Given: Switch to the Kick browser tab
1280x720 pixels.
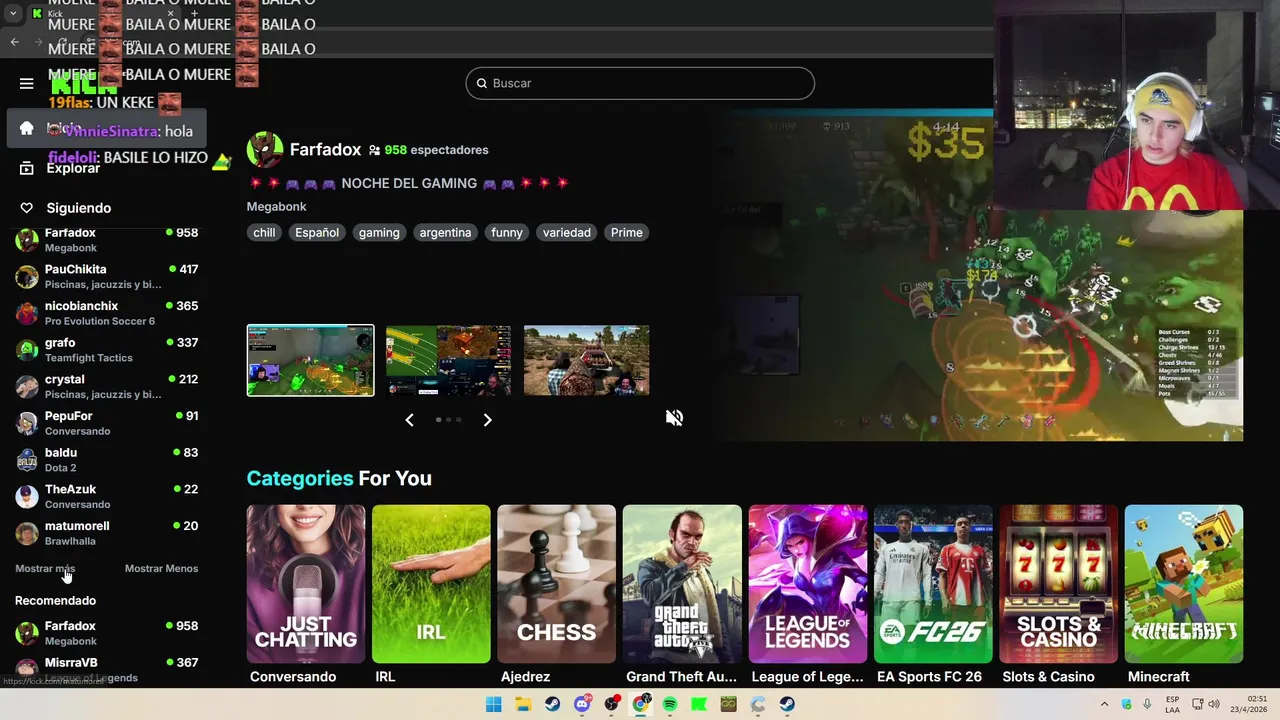Looking at the screenshot, I should (100, 13).
